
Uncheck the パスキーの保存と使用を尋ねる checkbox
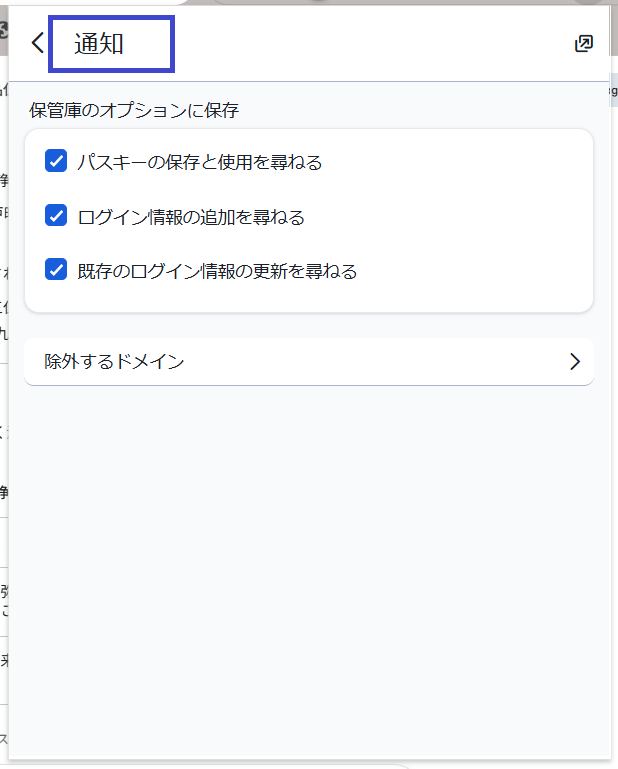tap(56, 161)
